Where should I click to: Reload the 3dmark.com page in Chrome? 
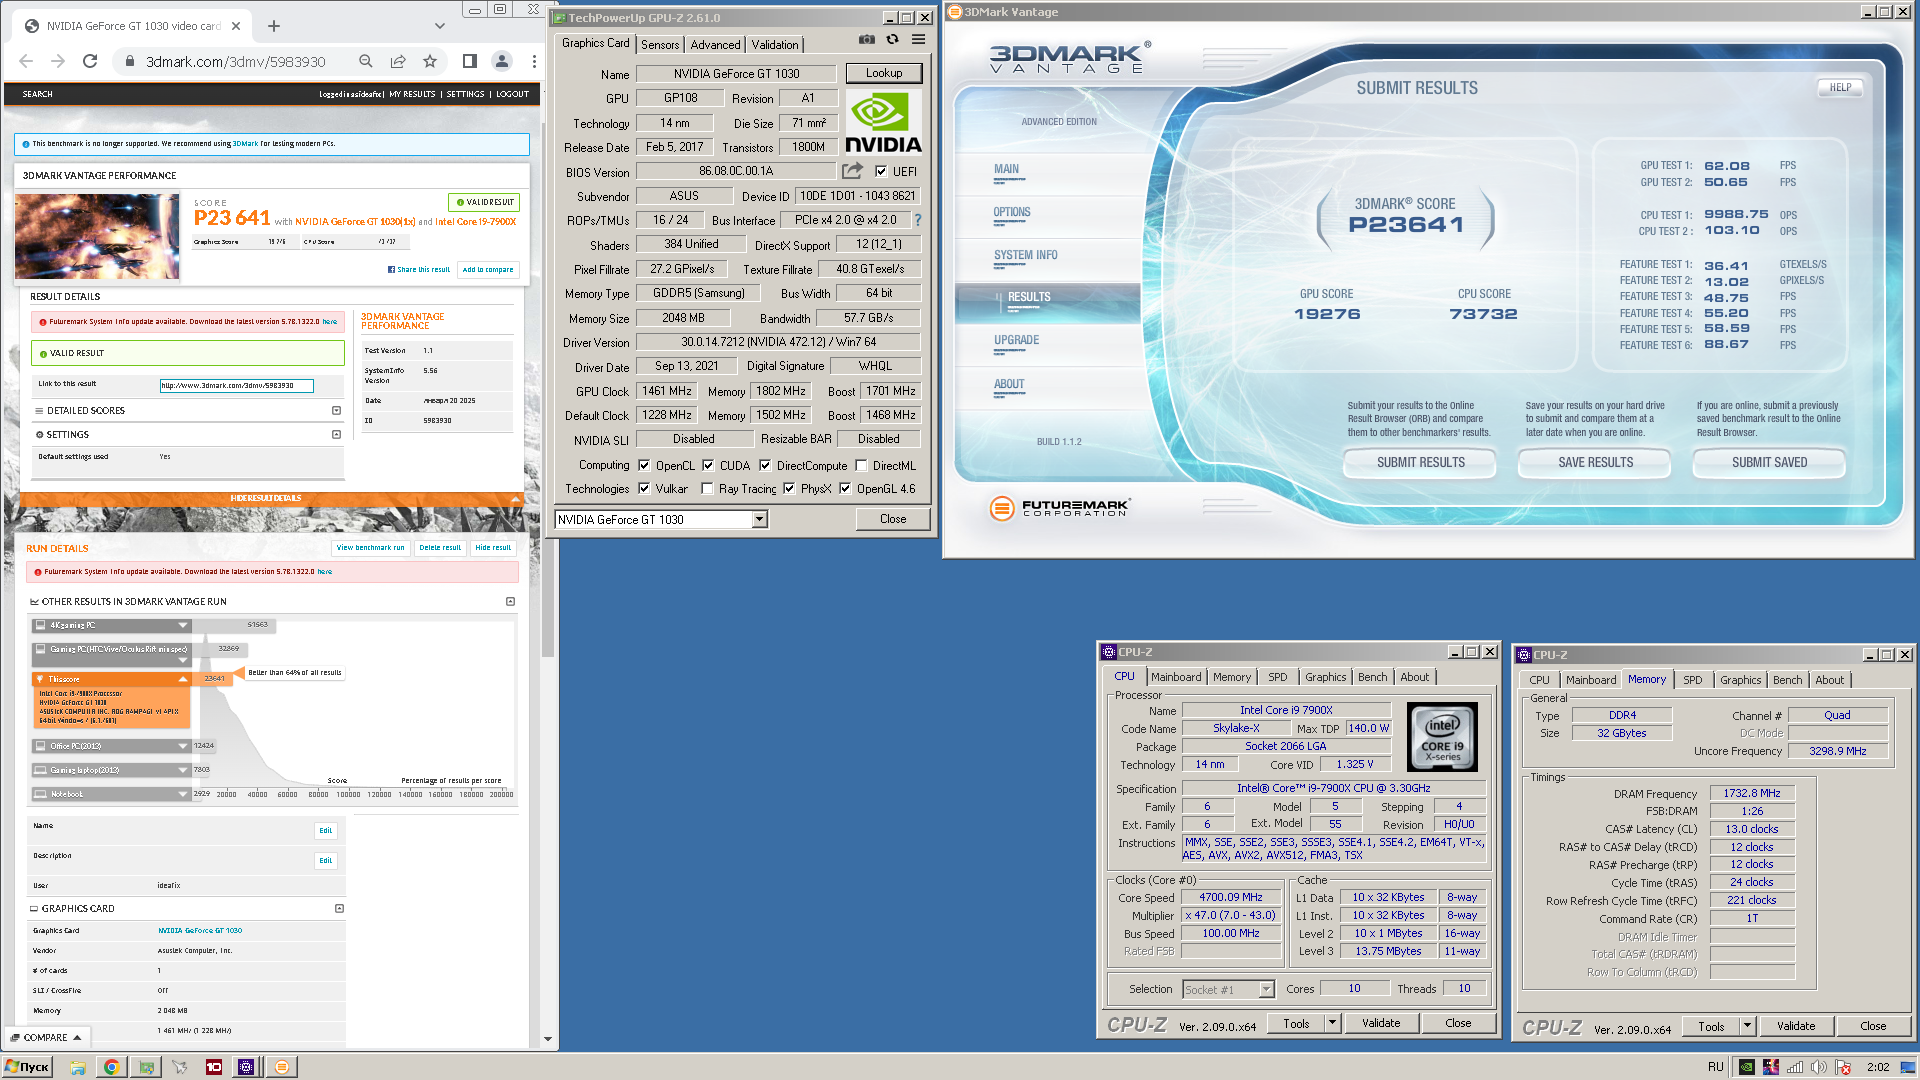[x=90, y=61]
